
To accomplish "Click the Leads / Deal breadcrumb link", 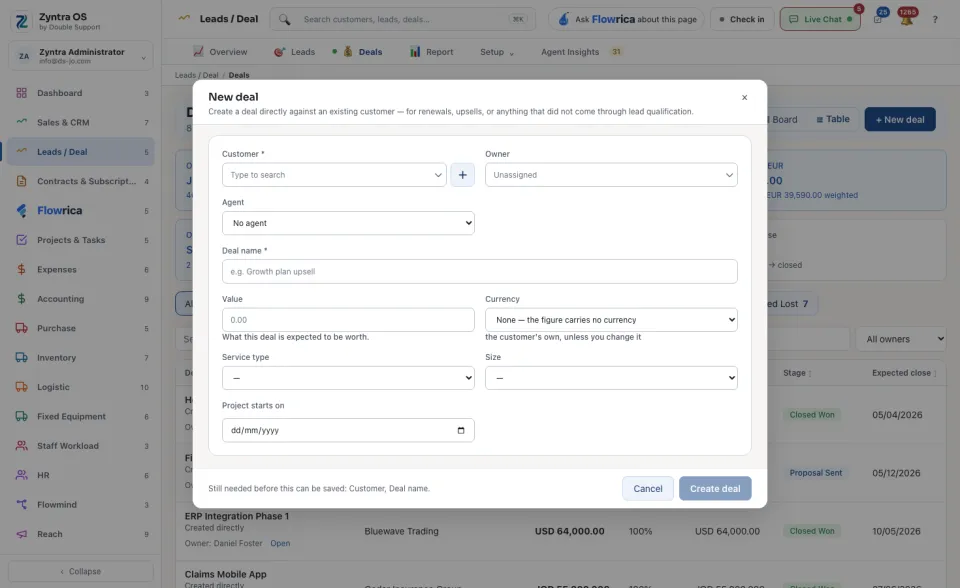I will point(197,75).
